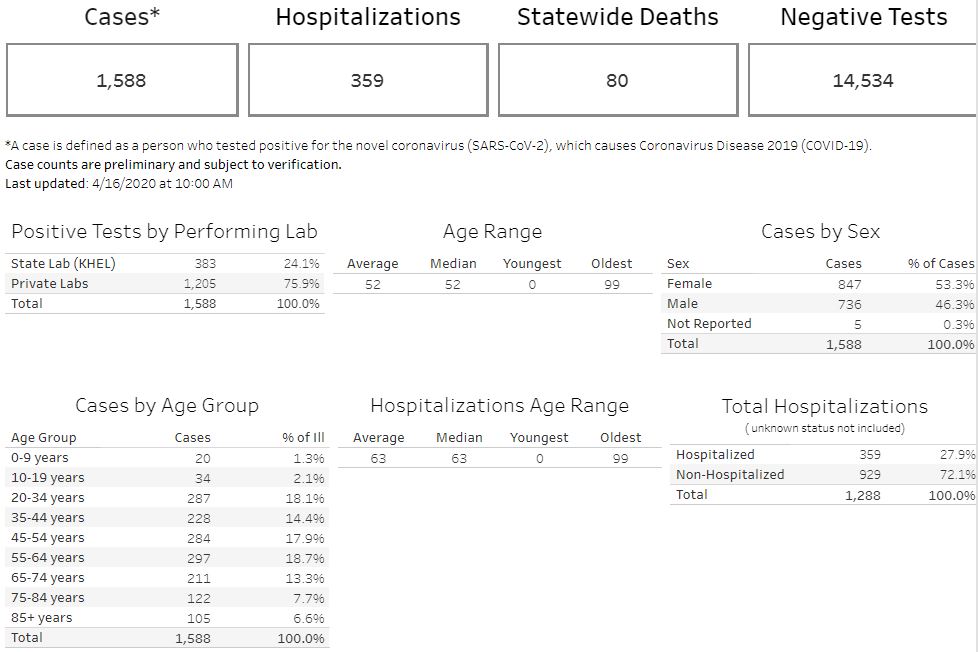Select the Non-Hospitalized row label
Image resolution: width=978 pixels, height=652 pixels.
point(730,475)
